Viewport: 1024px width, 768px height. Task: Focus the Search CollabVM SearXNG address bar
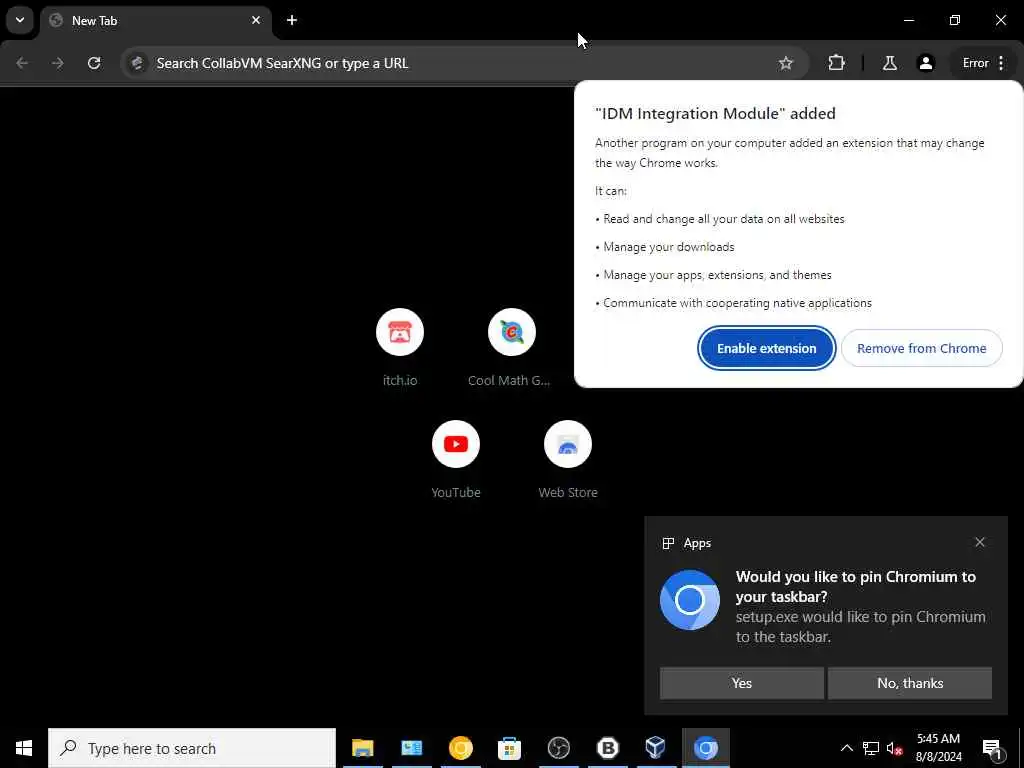click(465, 63)
